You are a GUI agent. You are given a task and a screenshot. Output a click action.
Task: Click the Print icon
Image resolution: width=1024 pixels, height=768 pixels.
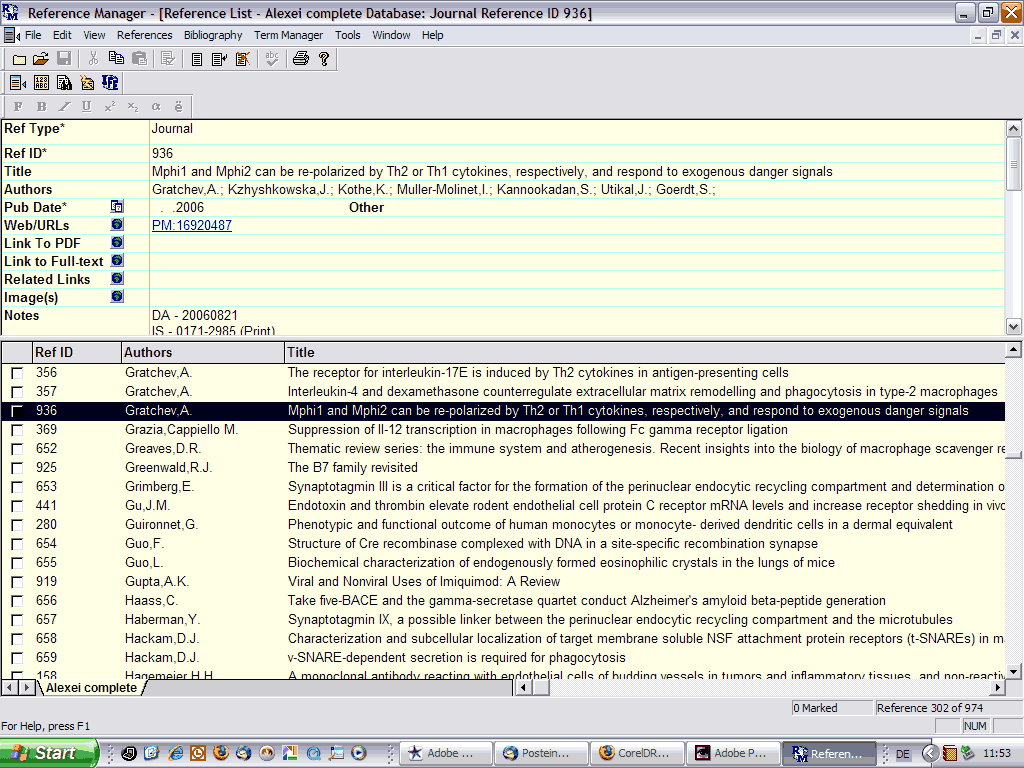pos(300,59)
